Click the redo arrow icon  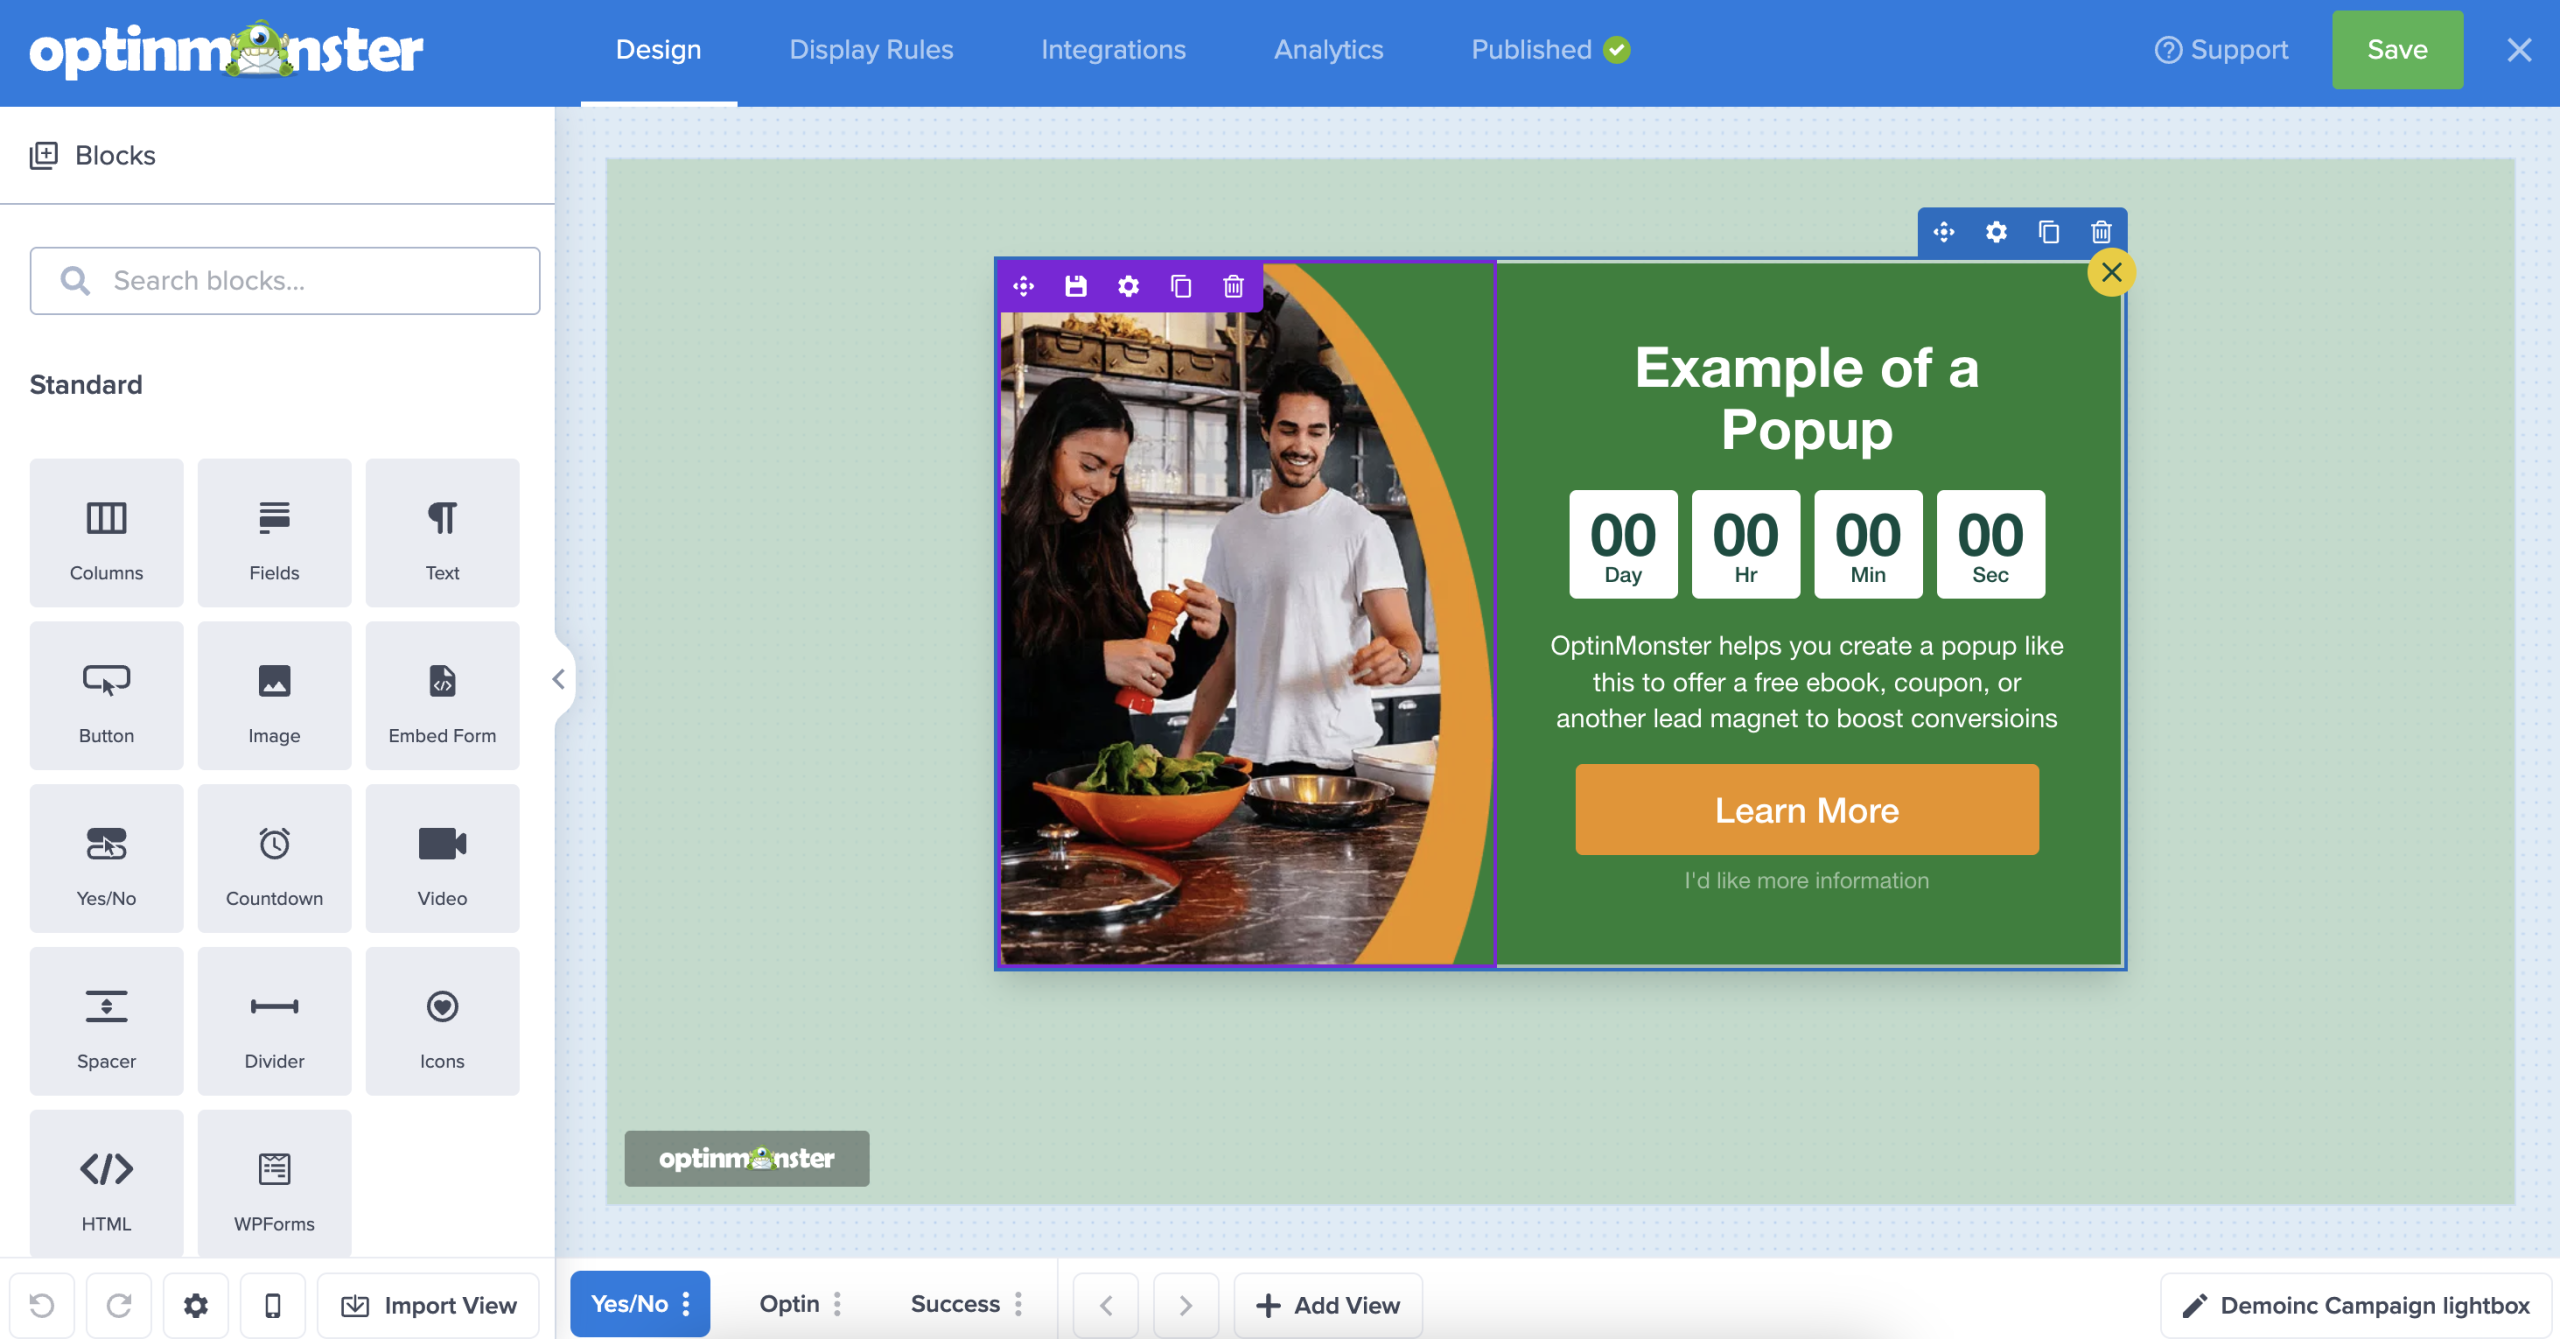coord(119,1305)
